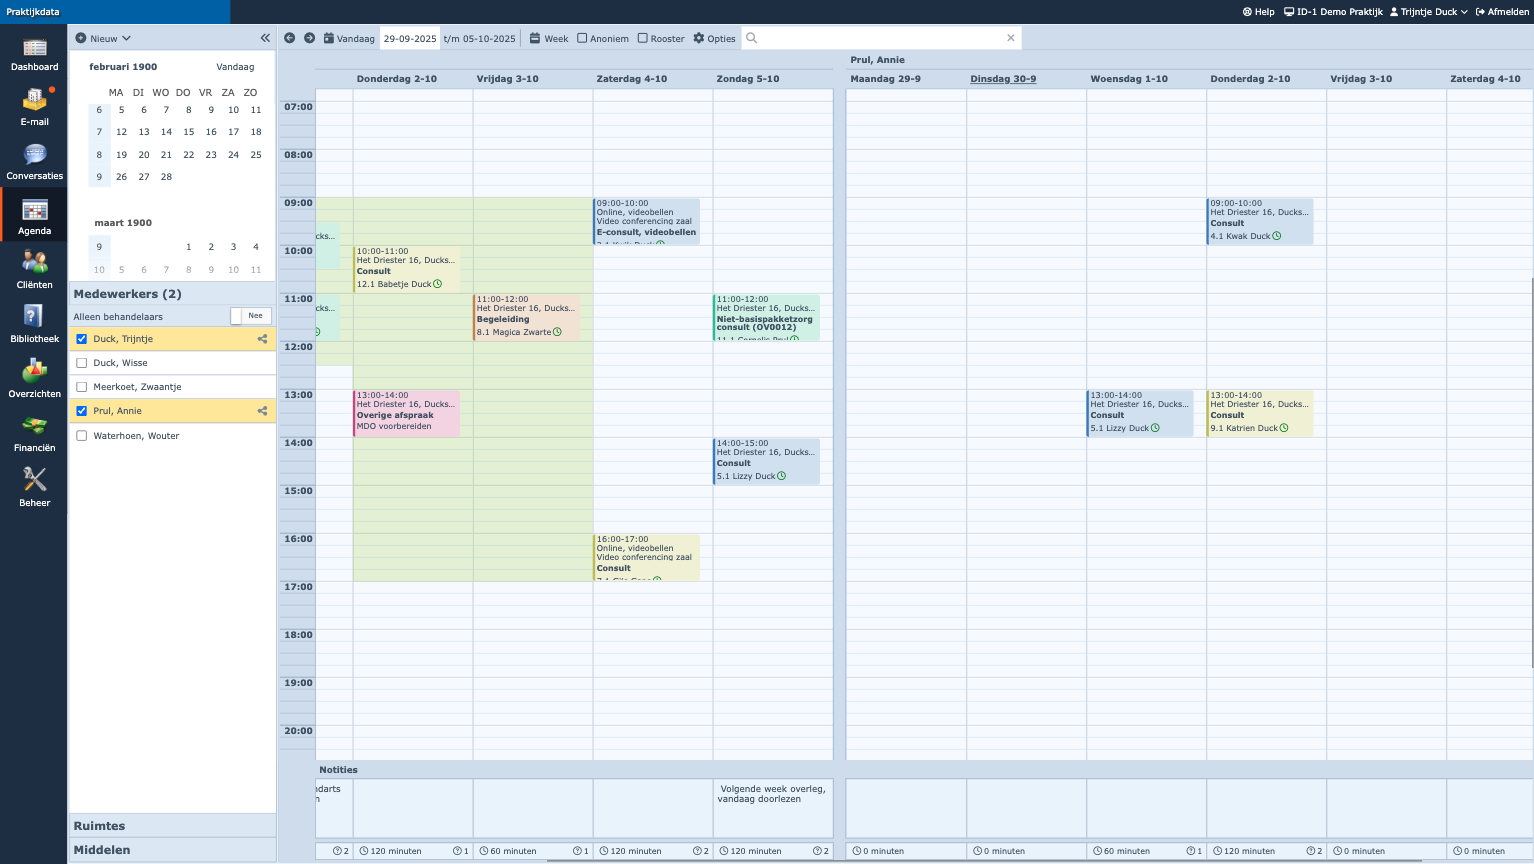Check the Duck, Wisse employee checkbox

pyautogui.click(x=82, y=363)
